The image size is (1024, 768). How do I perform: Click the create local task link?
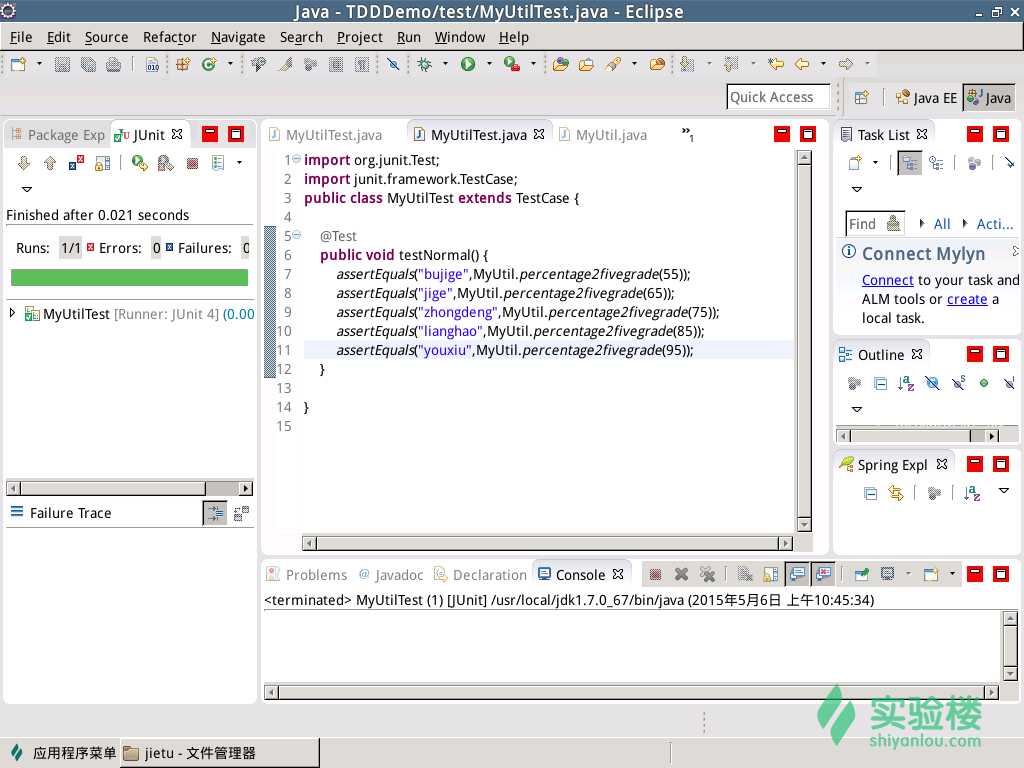coord(967,299)
